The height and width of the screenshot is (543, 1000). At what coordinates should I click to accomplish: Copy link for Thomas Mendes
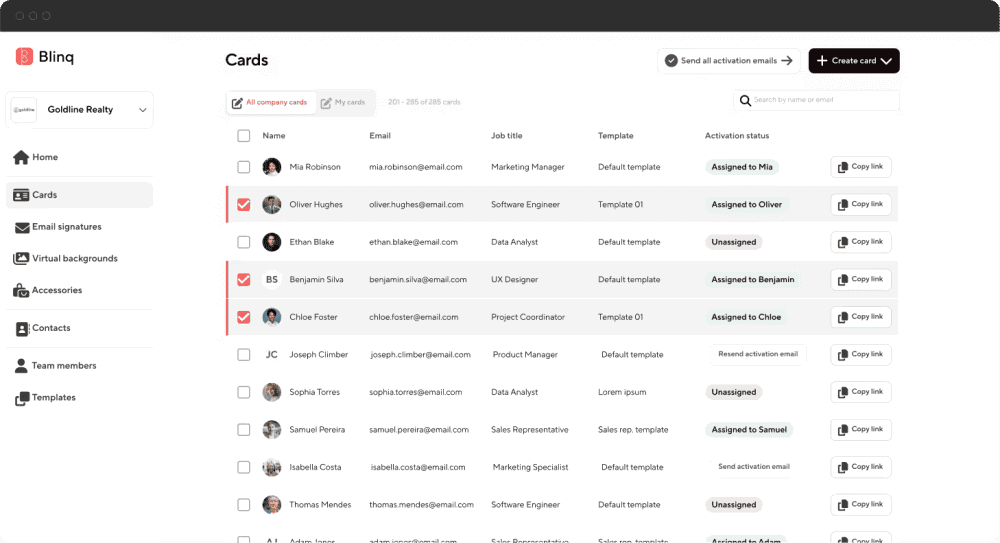[860, 505]
